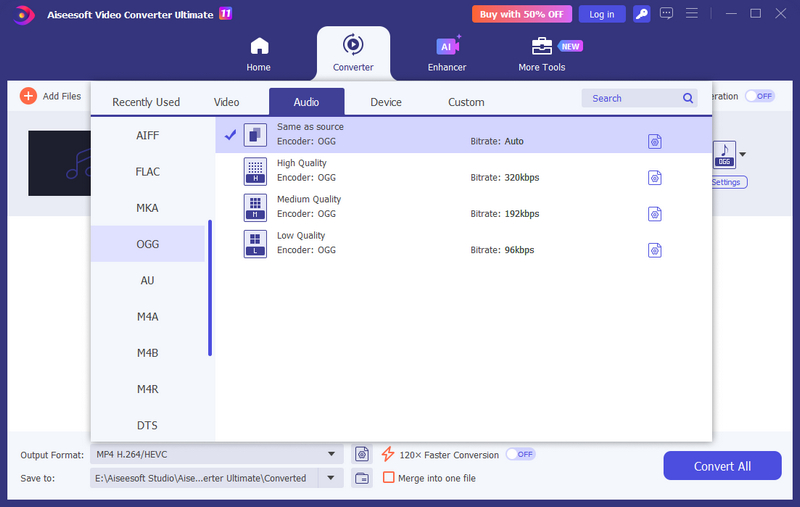Open settings for High Quality preset
Image resolution: width=800 pixels, height=507 pixels.
pyautogui.click(x=655, y=178)
